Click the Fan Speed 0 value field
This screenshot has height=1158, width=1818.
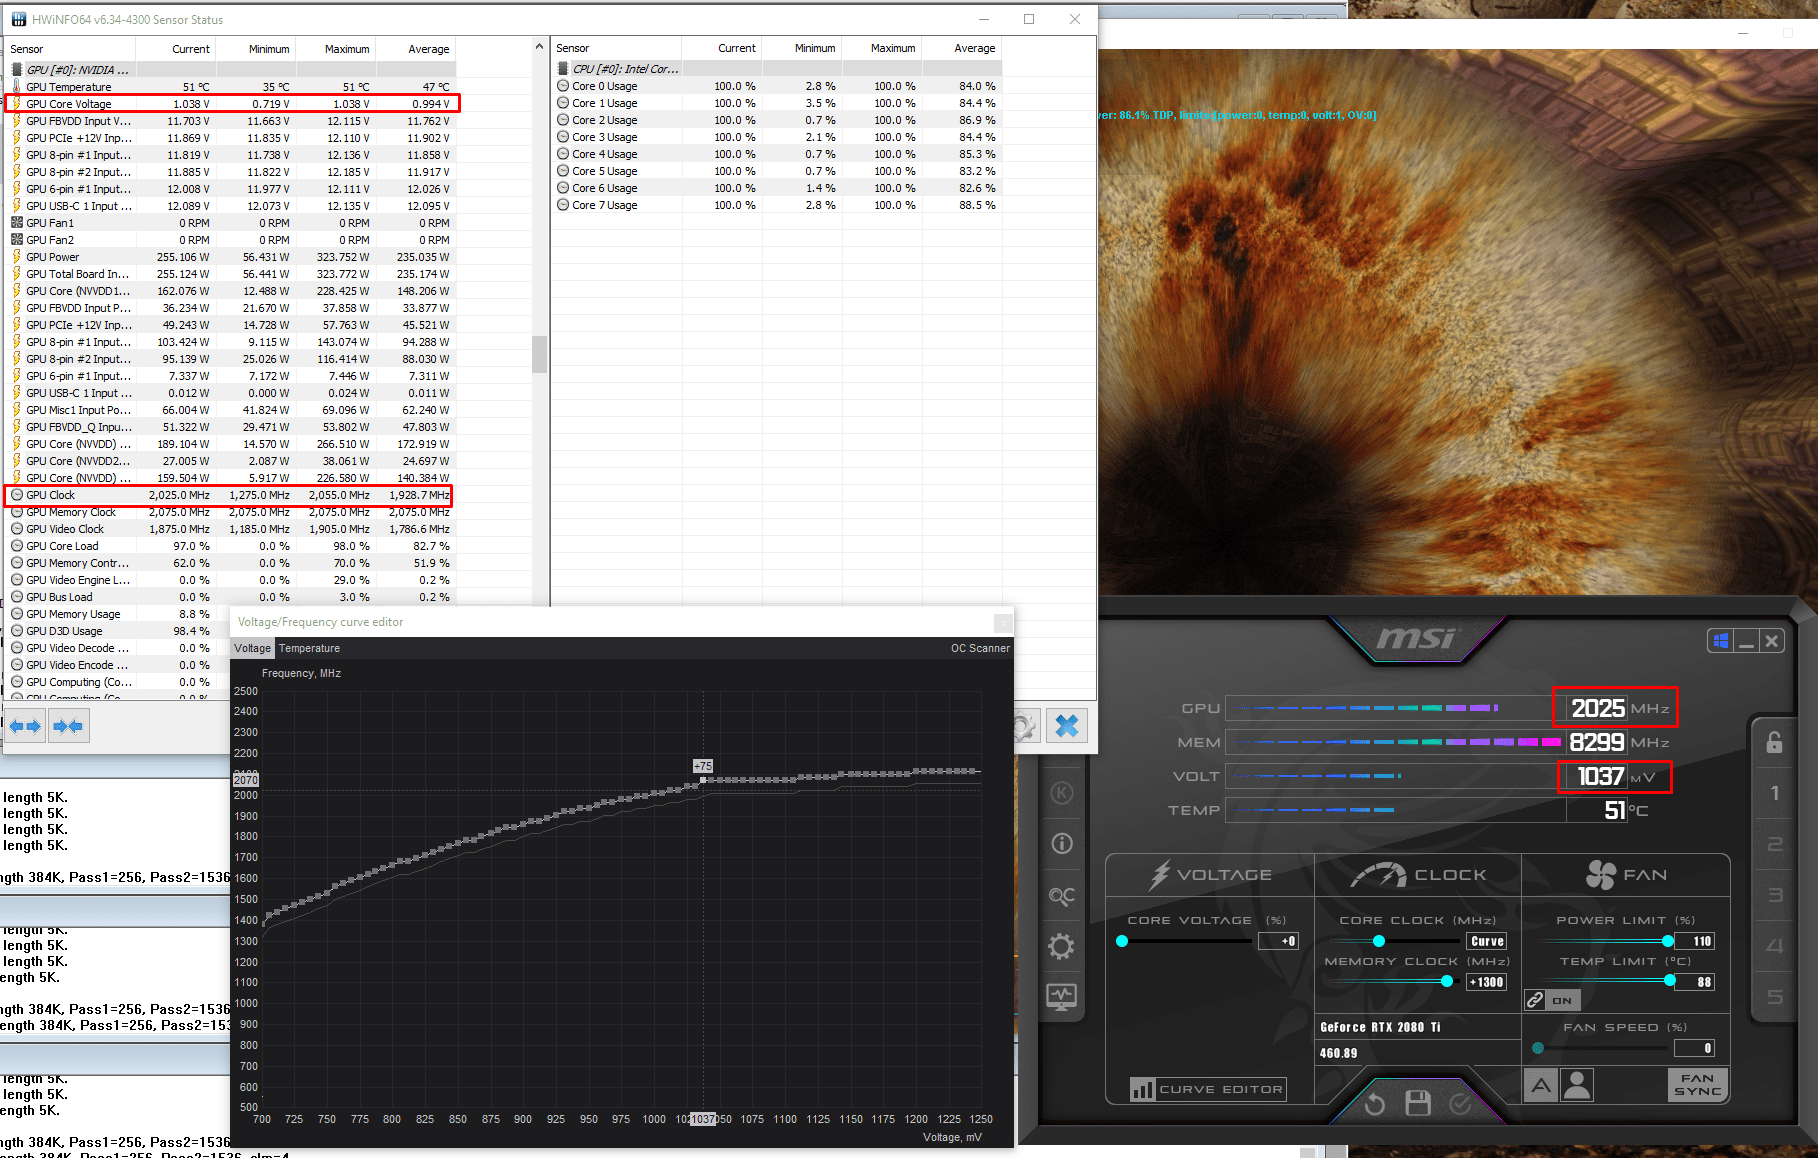click(x=1695, y=1048)
